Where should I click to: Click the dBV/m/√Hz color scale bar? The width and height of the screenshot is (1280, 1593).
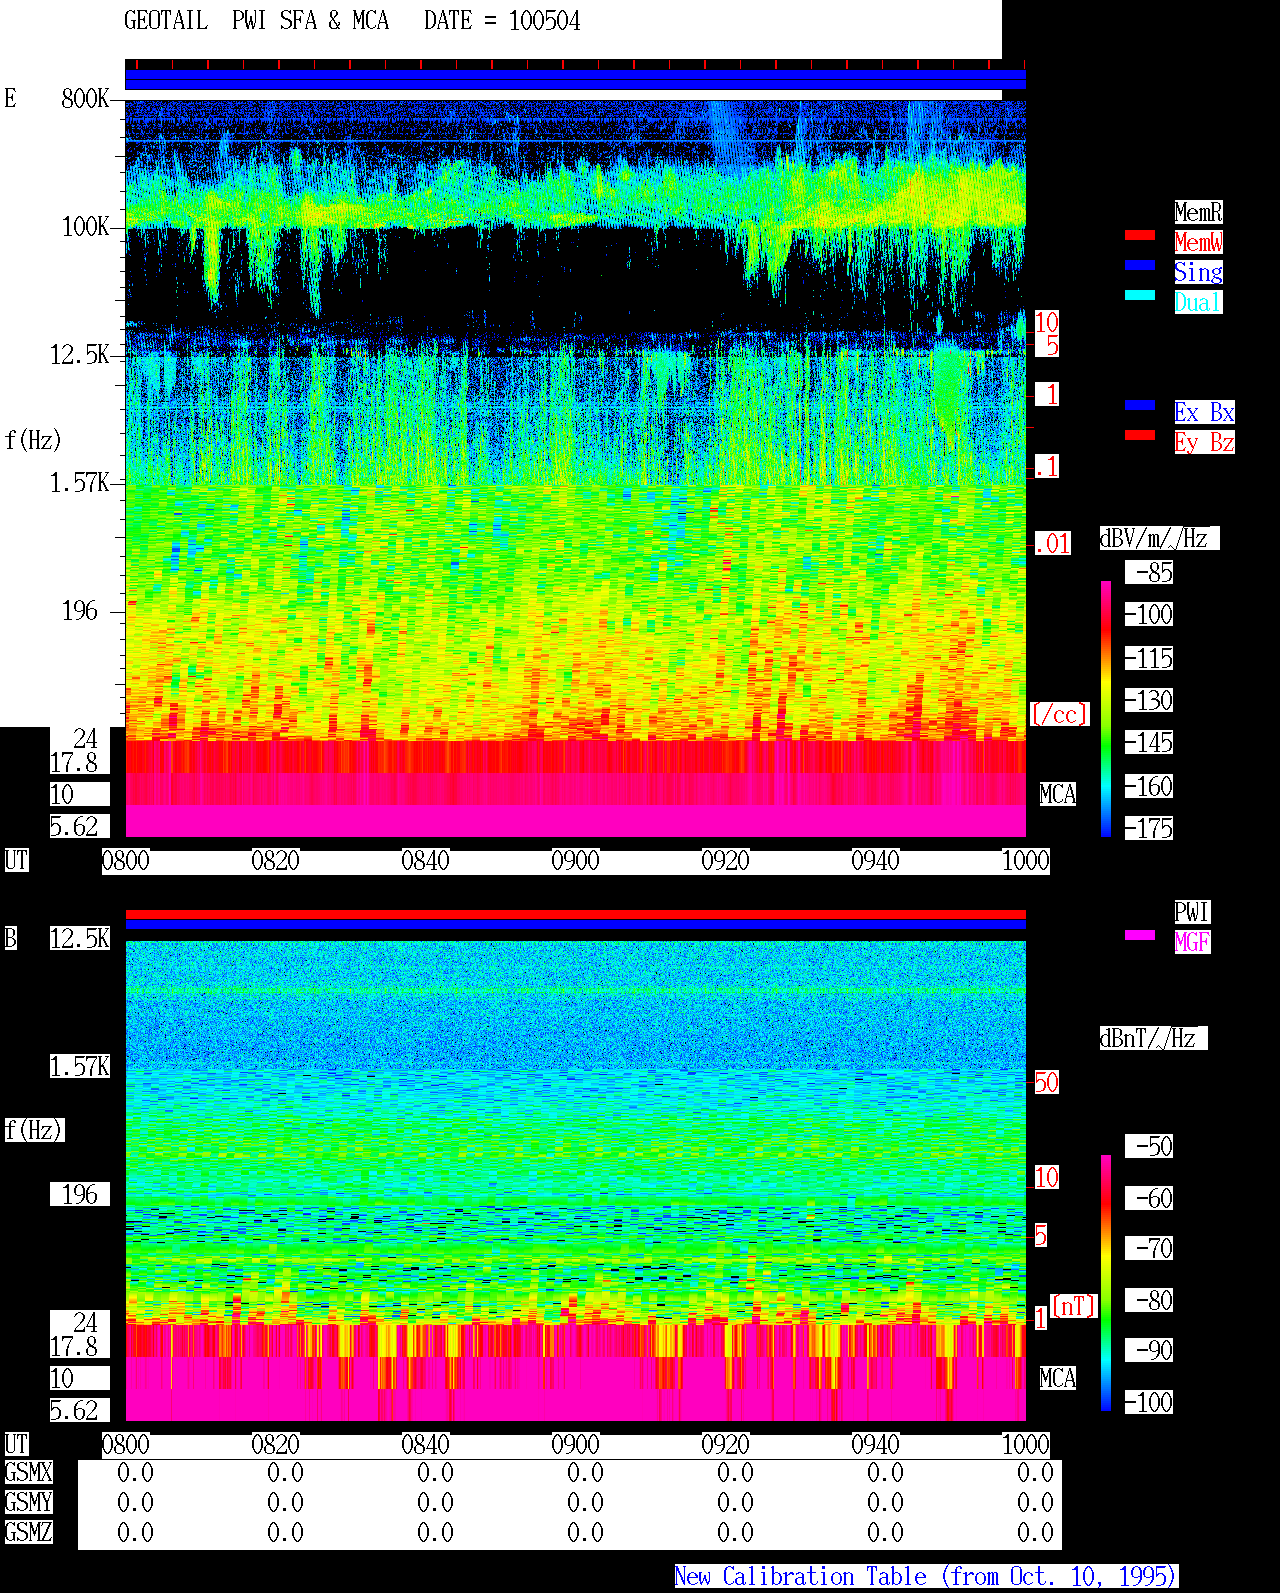tap(1106, 708)
